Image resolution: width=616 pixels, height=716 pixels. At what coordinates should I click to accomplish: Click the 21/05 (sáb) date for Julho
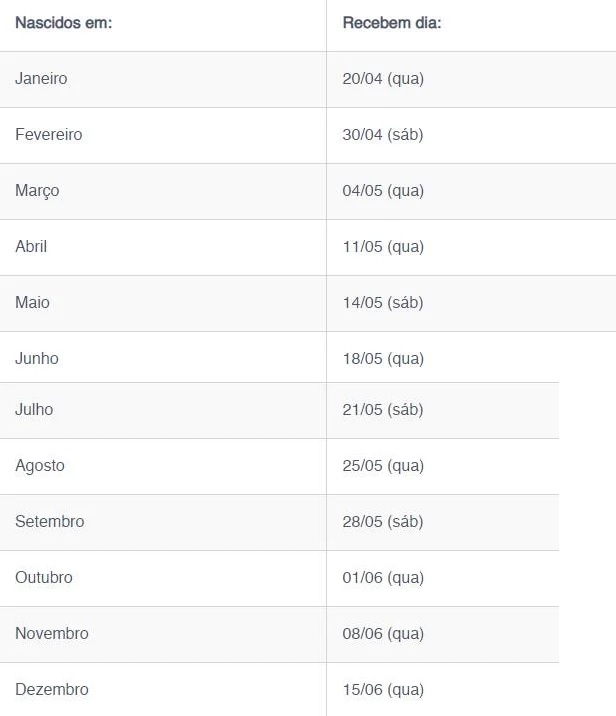(383, 409)
